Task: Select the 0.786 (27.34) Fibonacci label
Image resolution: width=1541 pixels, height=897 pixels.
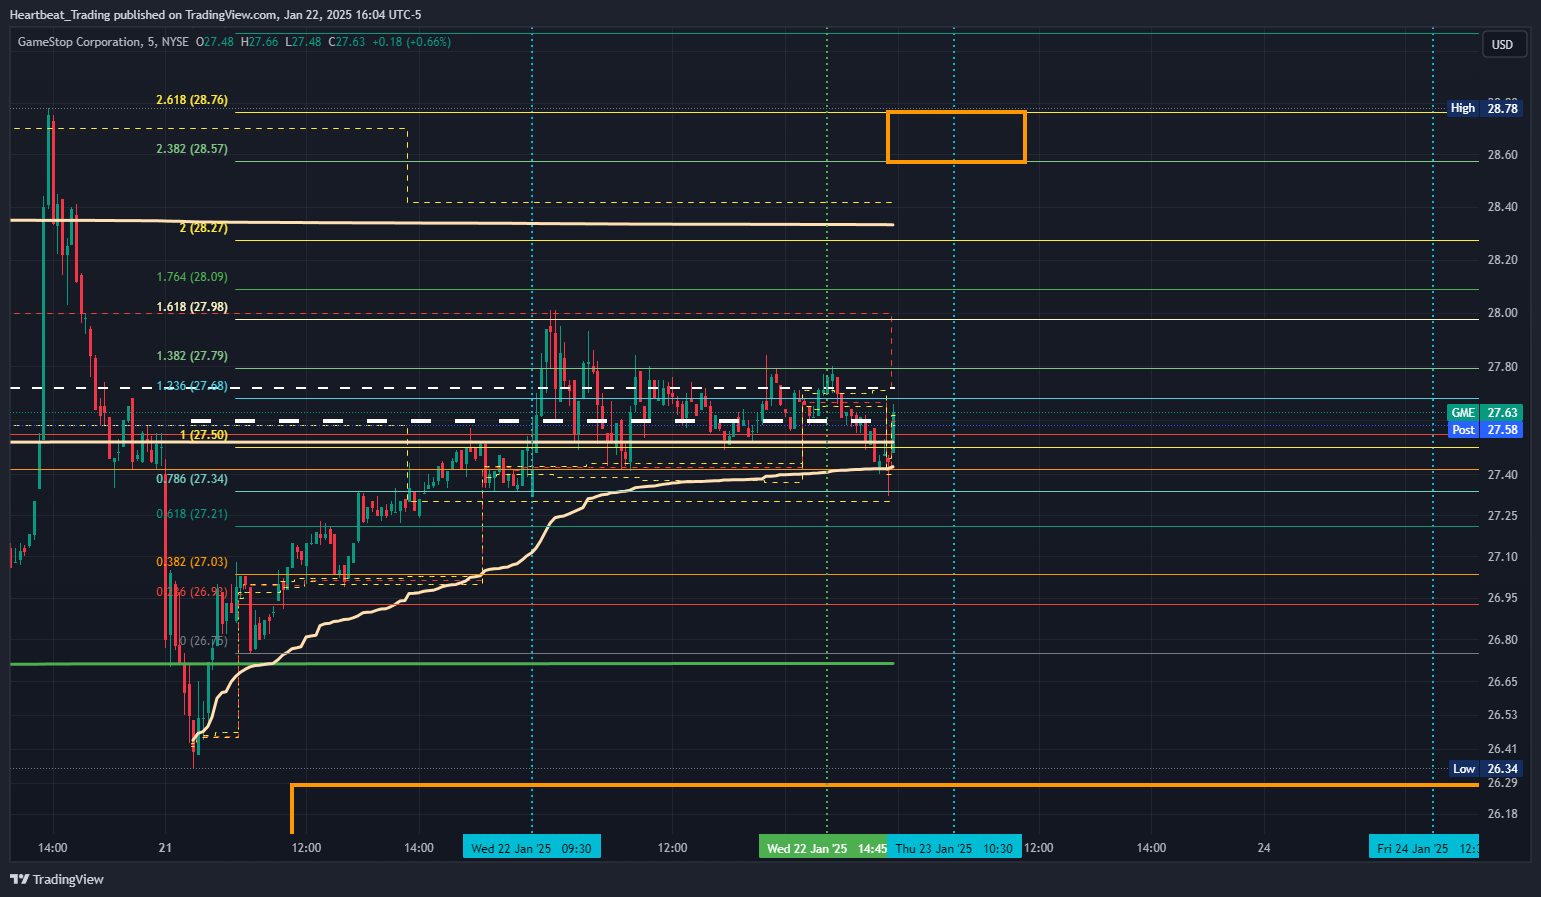Action: (192, 479)
